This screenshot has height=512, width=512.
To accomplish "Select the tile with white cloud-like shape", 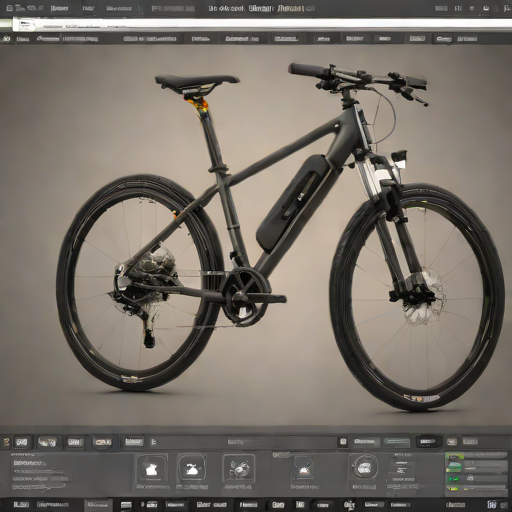I will pyautogui.click(x=192, y=468).
